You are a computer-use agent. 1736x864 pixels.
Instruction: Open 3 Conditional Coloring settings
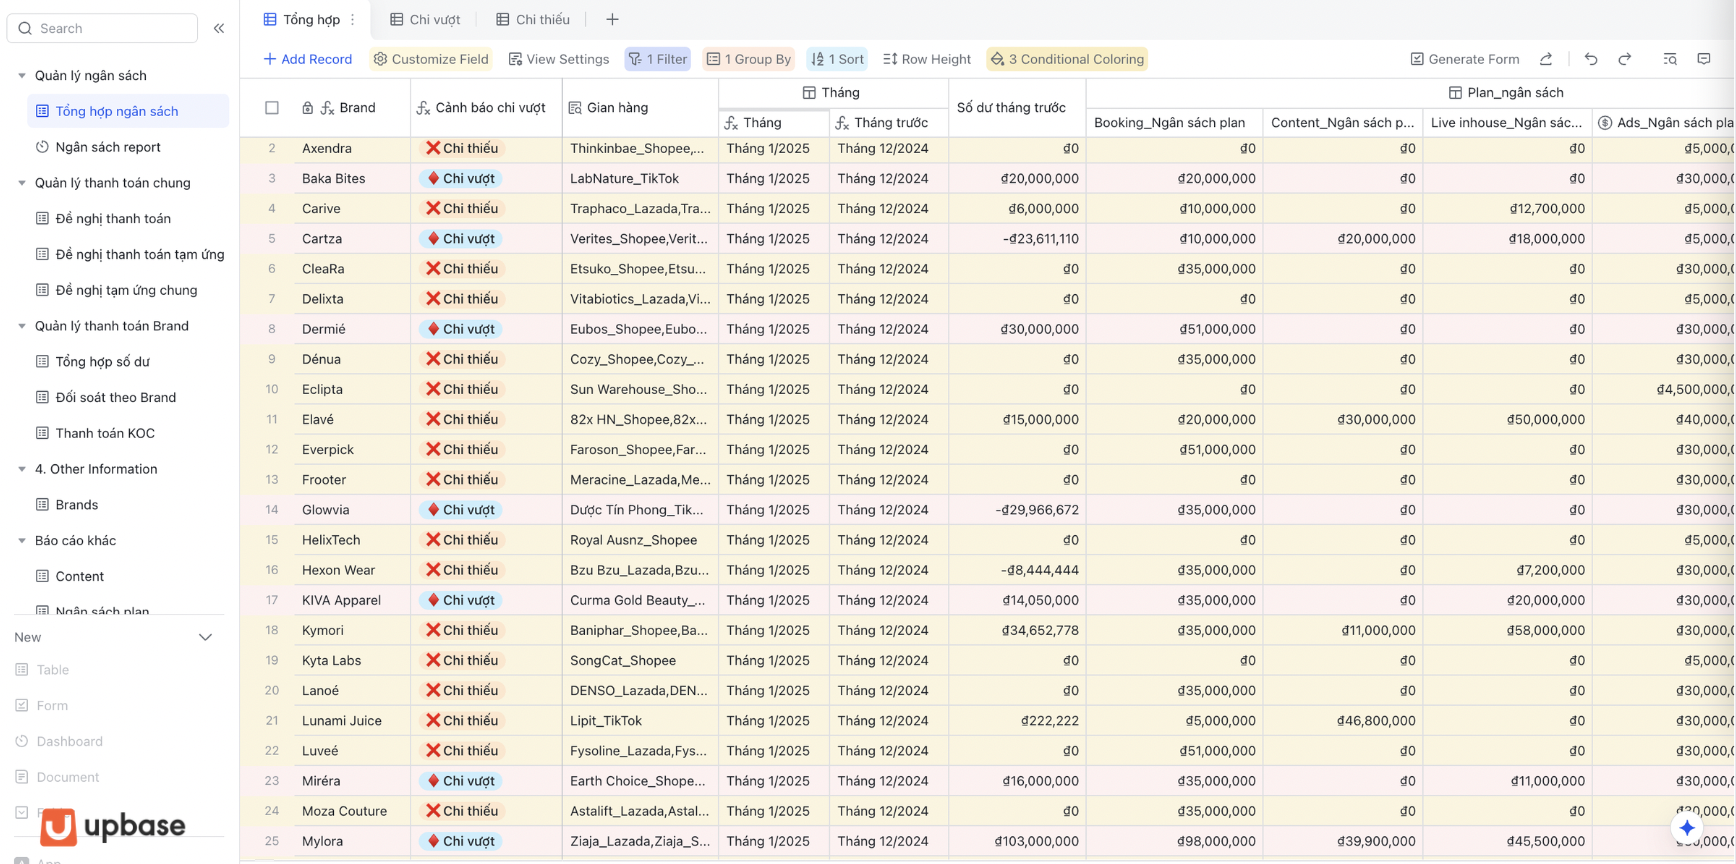pyautogui.click(x=1066, y=59)
